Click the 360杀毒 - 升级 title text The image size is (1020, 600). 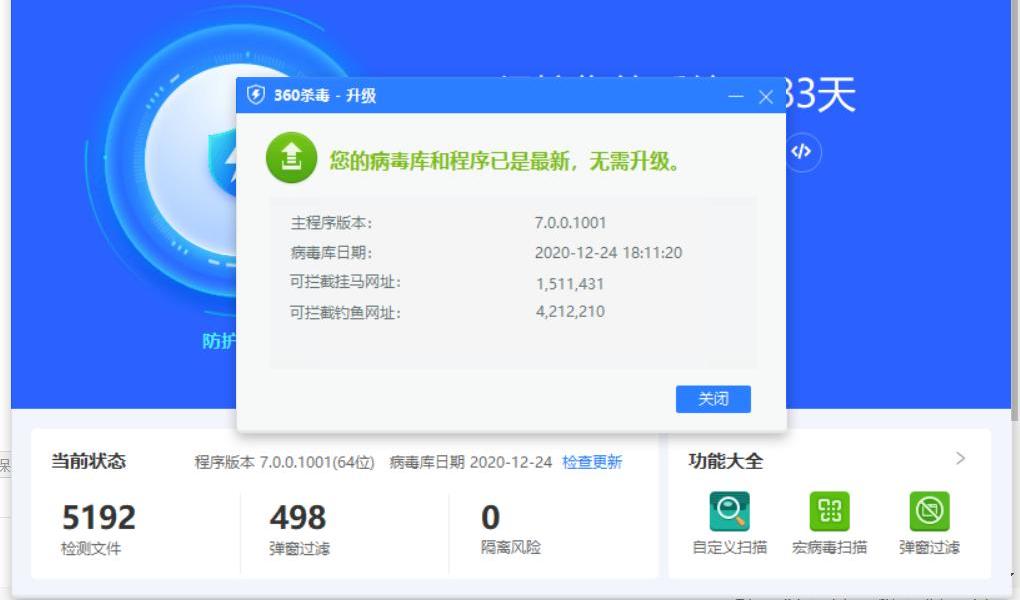[x=325, y=96]
